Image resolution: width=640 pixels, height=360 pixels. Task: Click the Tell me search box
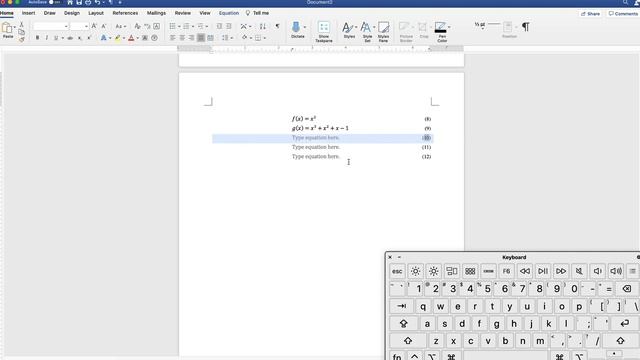click(x=257, y=13)
